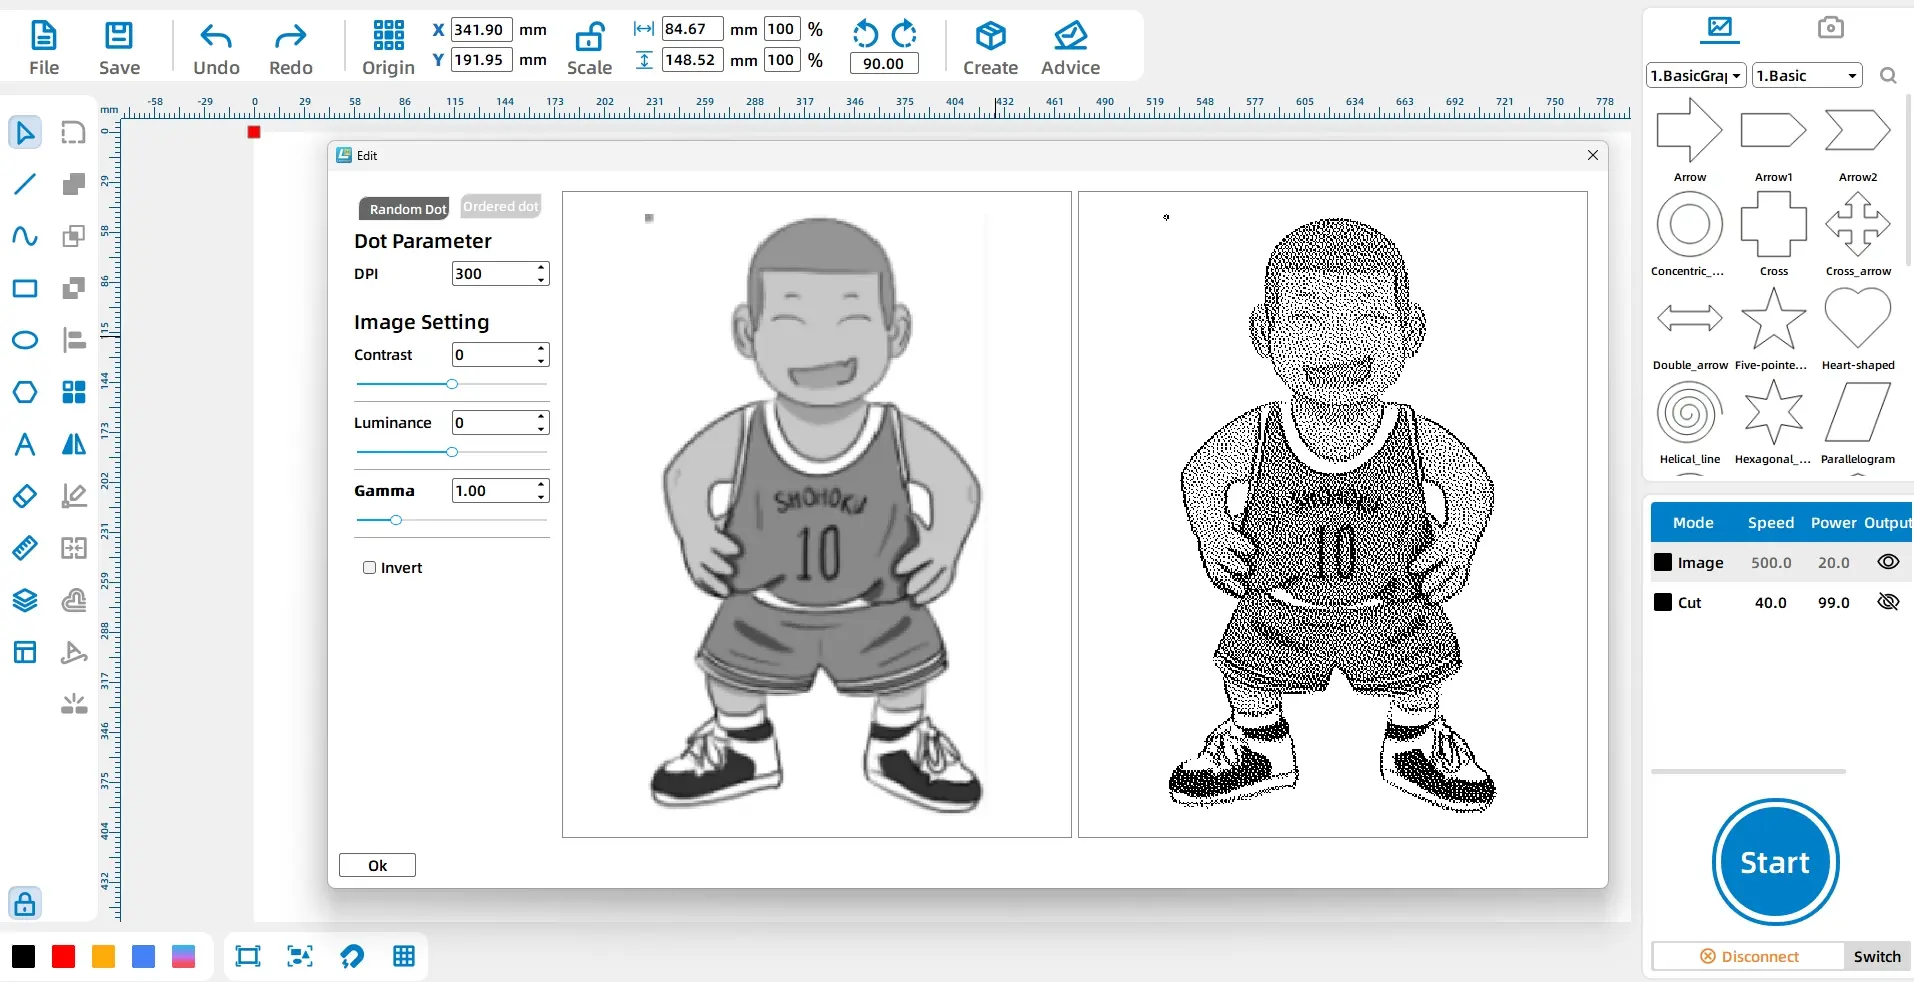The height and width of the screenshot is (982, 1914).
Task: Switch to the camera tab
Action: click(1830, 28)
